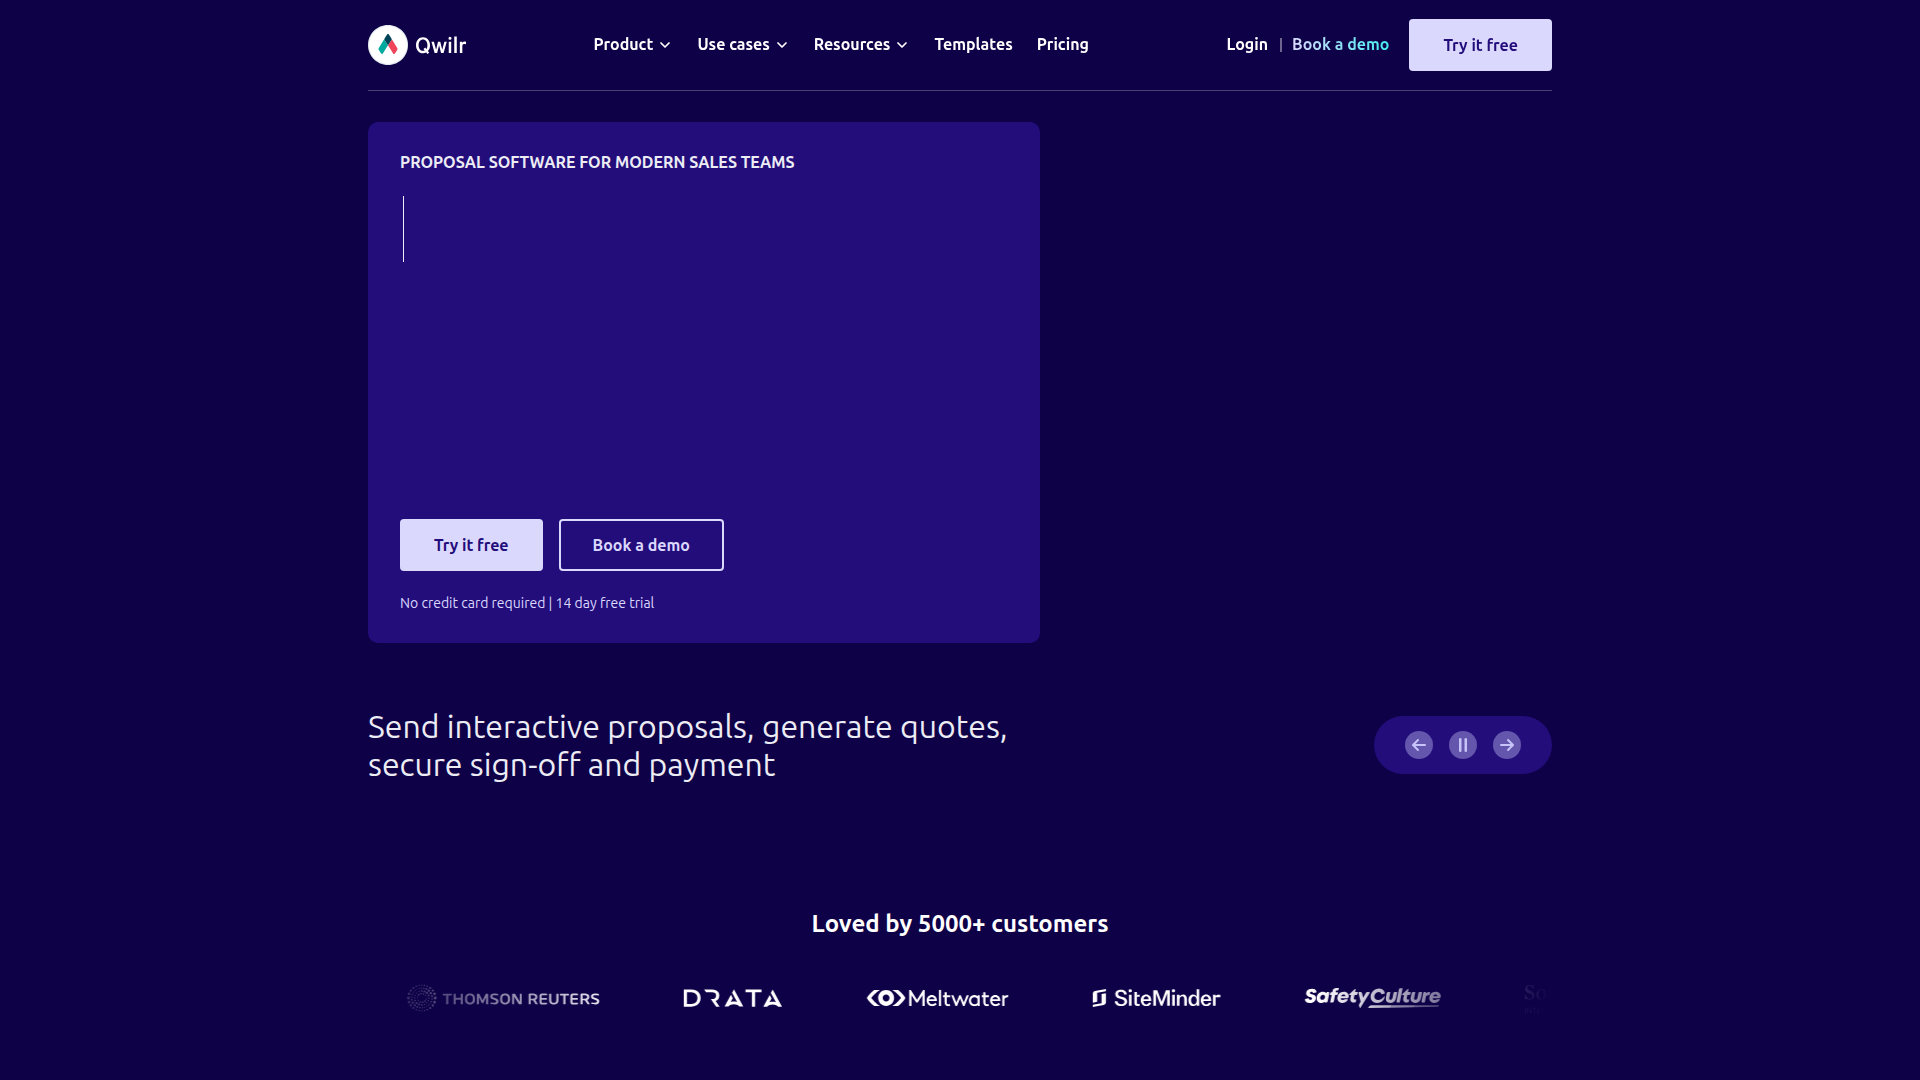Open the Product dropdown menu
The height and width of the screenshot is (1080, 1920).
[632, 44]
